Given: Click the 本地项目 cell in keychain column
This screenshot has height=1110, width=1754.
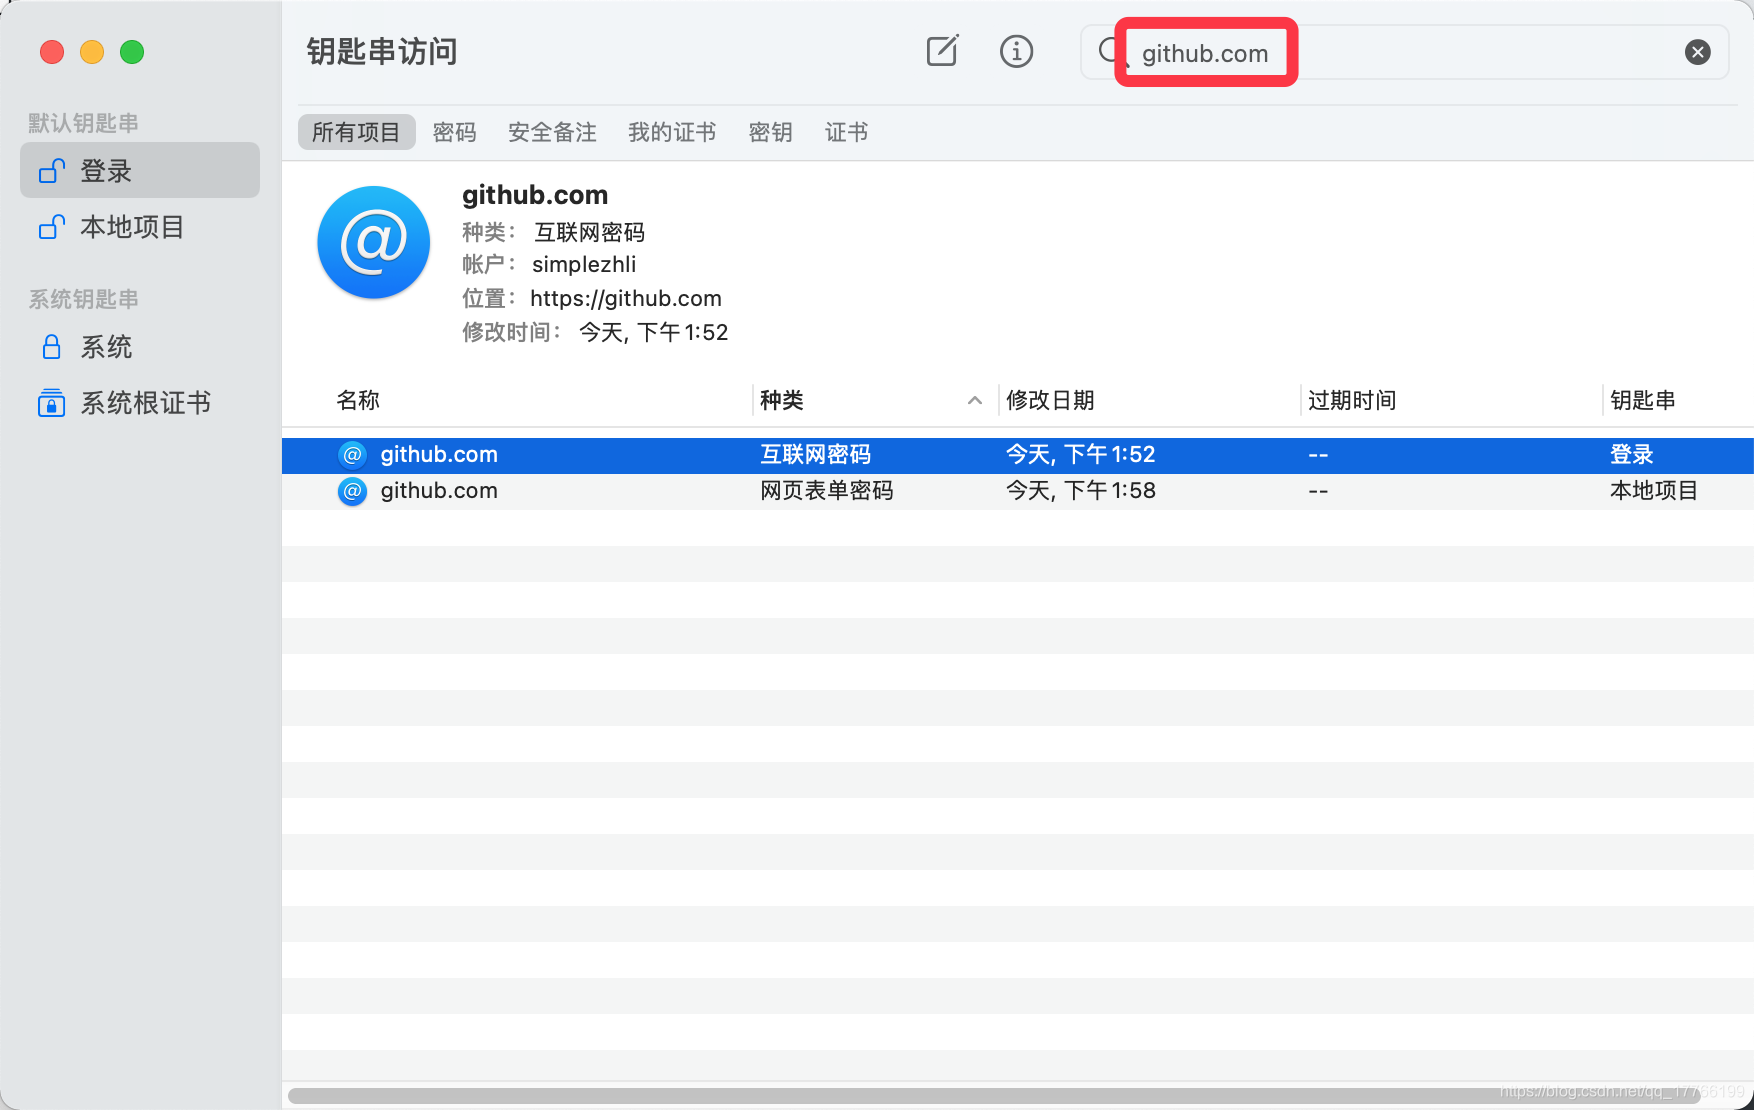Looking at the screenshot, I should [1653, 491].
